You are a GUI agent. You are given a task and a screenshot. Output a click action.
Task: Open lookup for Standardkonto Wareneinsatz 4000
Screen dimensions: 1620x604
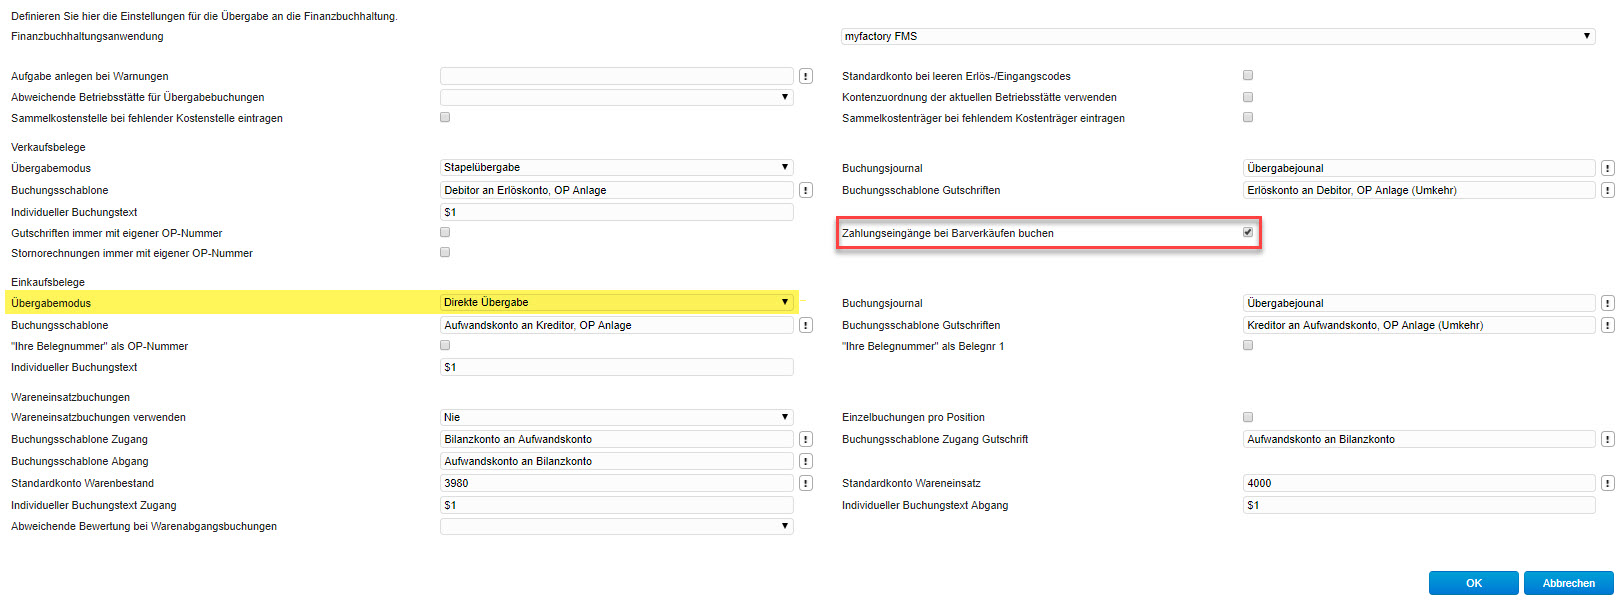pyautogui.click(x=1607, y=483)
